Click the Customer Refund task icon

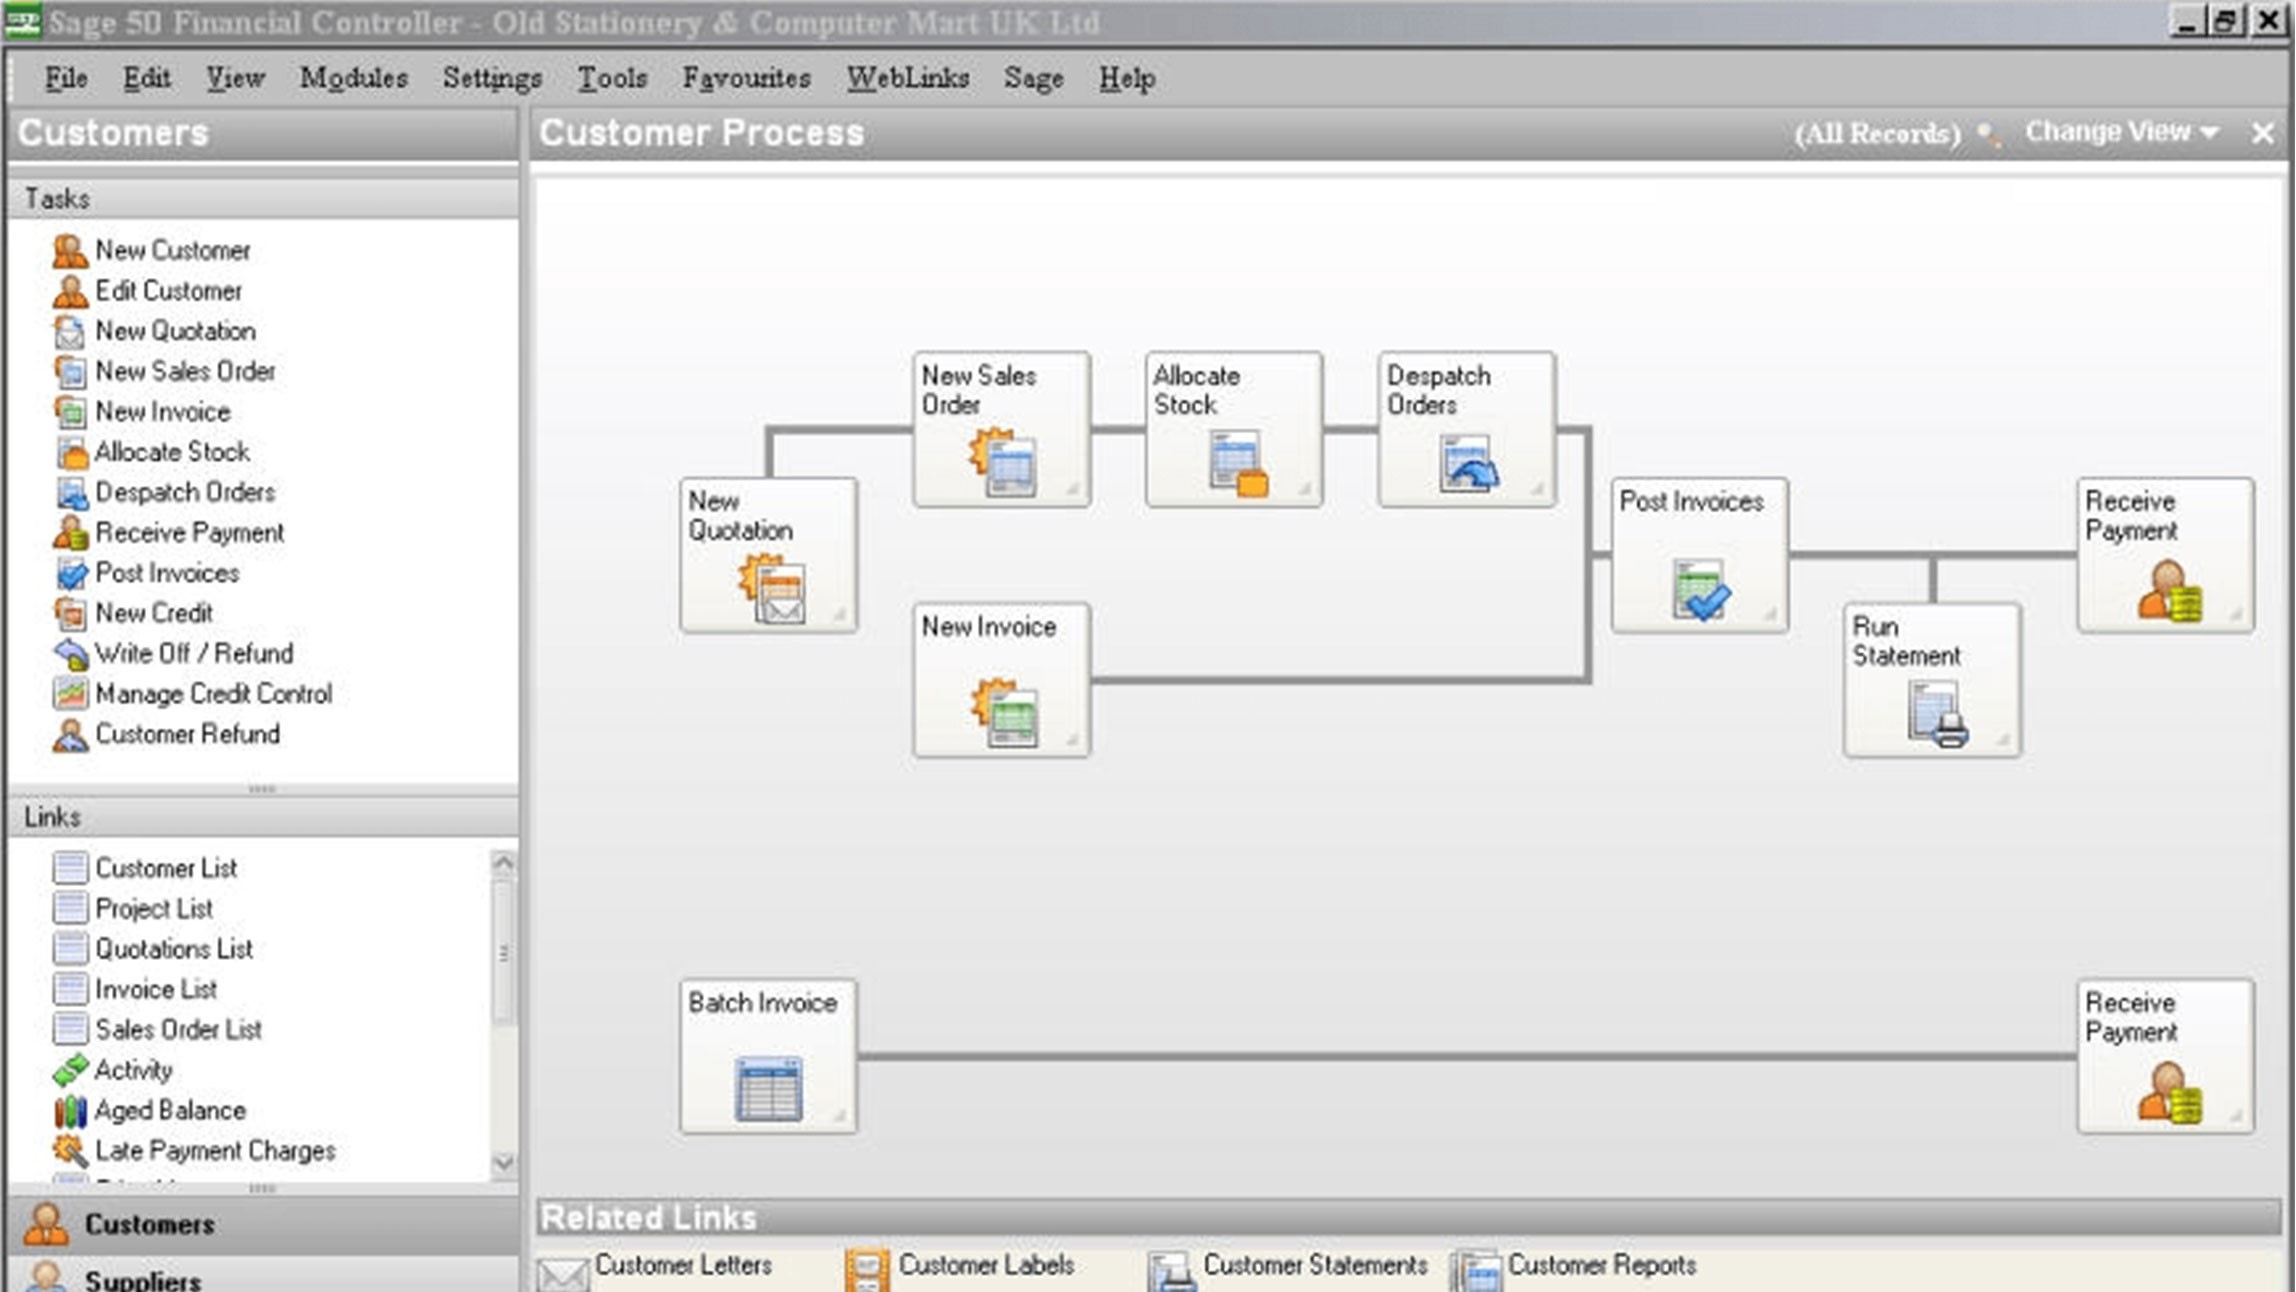70,734
